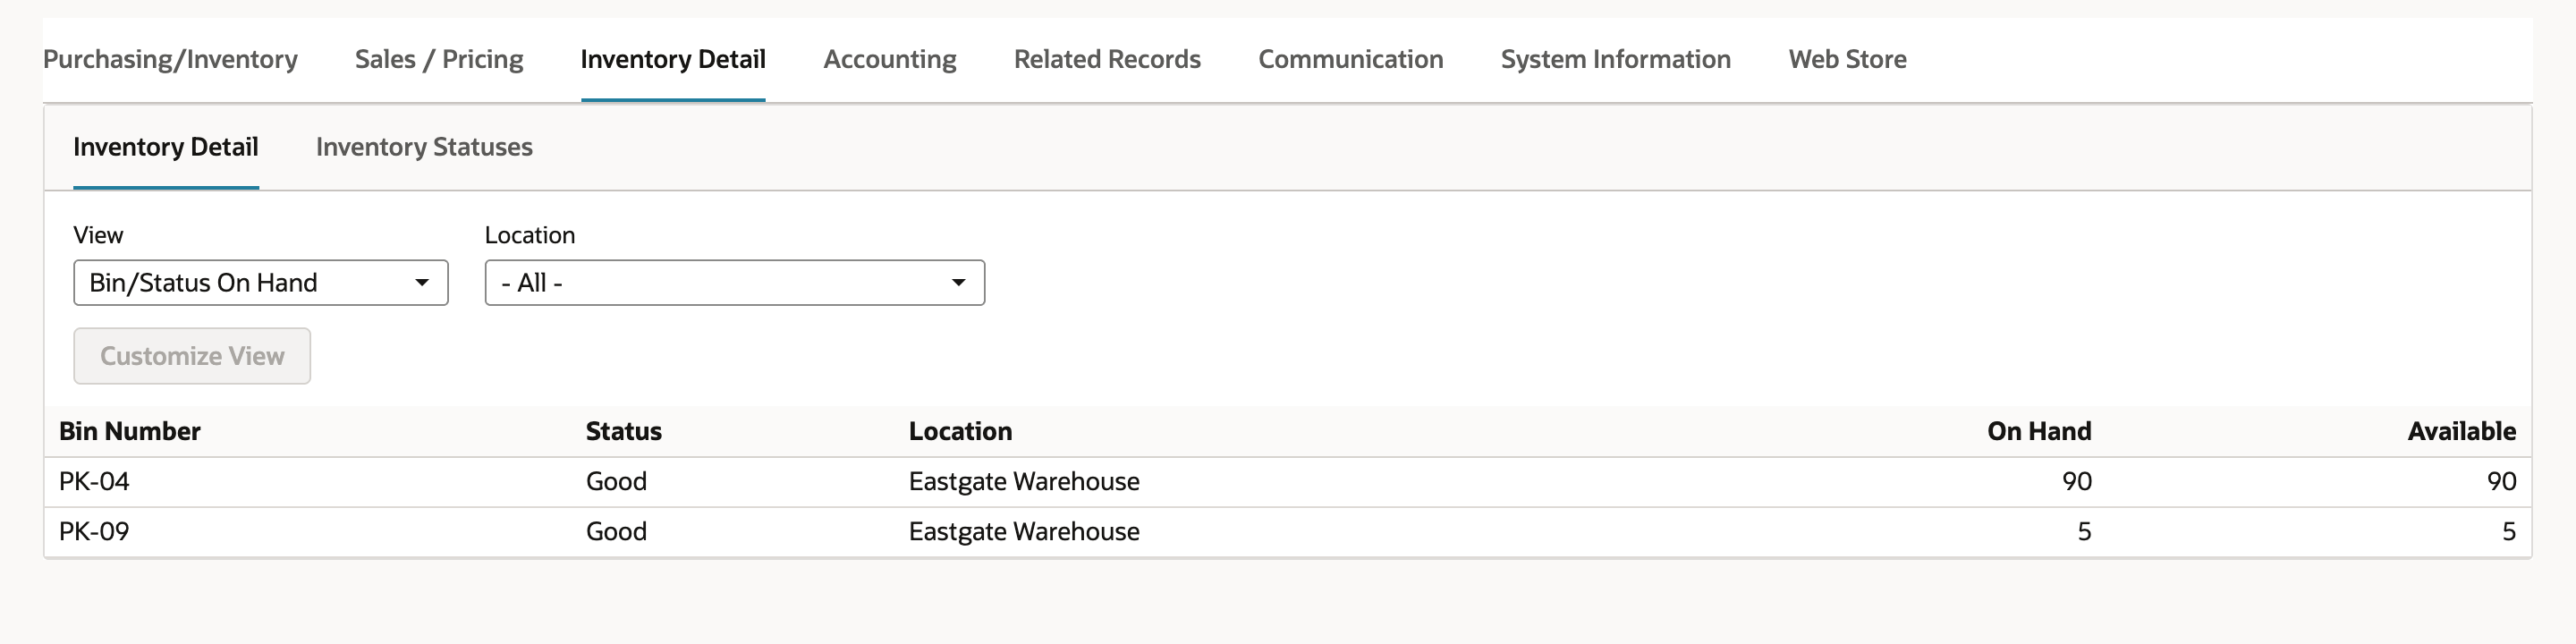The image size is (2576, 644).
Task: Select bin number PK-04 cell
Action: pyautogui.click(x=94, y=481)
